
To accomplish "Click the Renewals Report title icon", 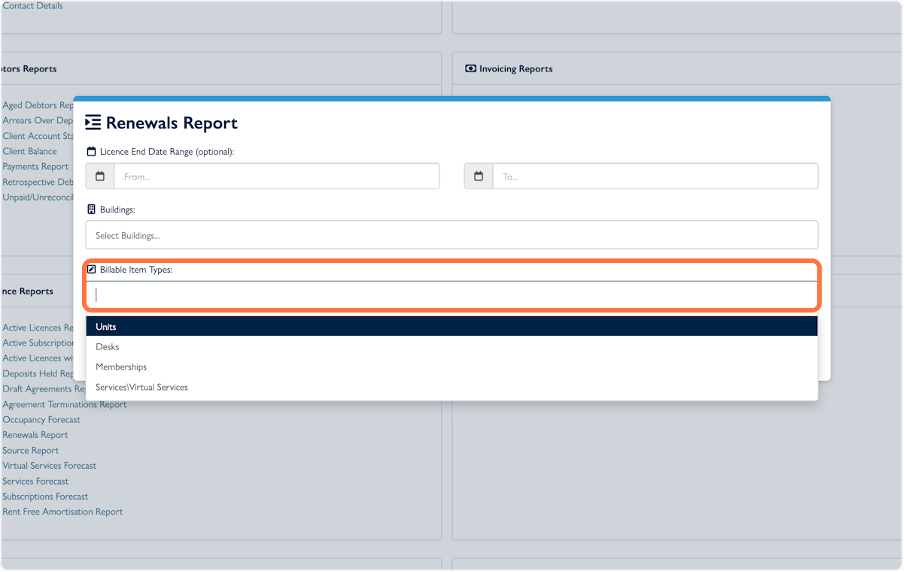I will point(93,123).
